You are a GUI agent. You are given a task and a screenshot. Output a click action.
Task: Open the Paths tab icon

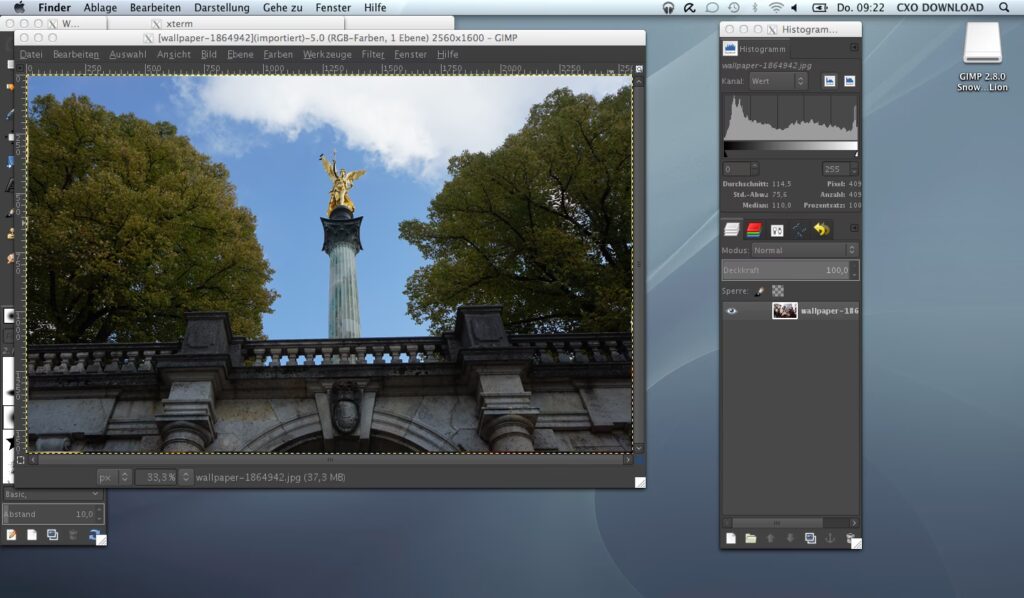(799, 230)
